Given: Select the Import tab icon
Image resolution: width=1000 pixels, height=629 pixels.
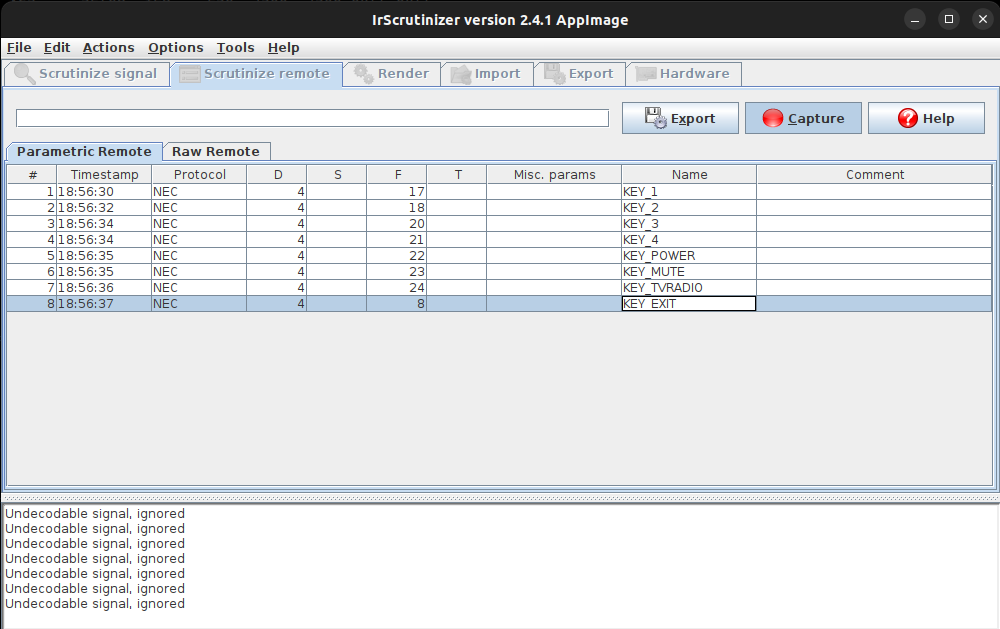Looking at the screenshot, I should click(x=460, y=74).
